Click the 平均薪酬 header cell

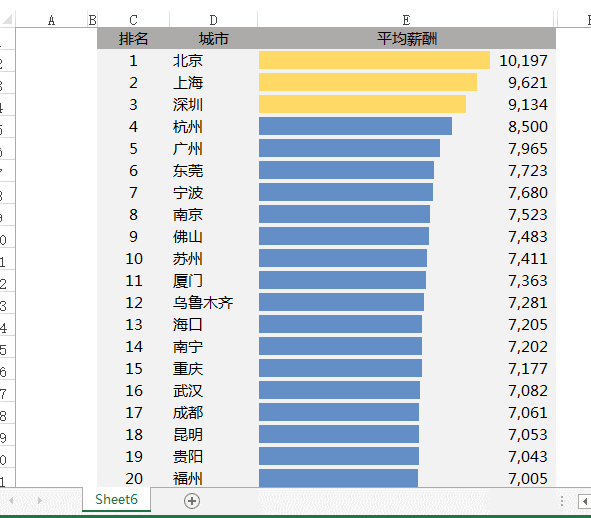pyautogui.click(x=407, y=38)
